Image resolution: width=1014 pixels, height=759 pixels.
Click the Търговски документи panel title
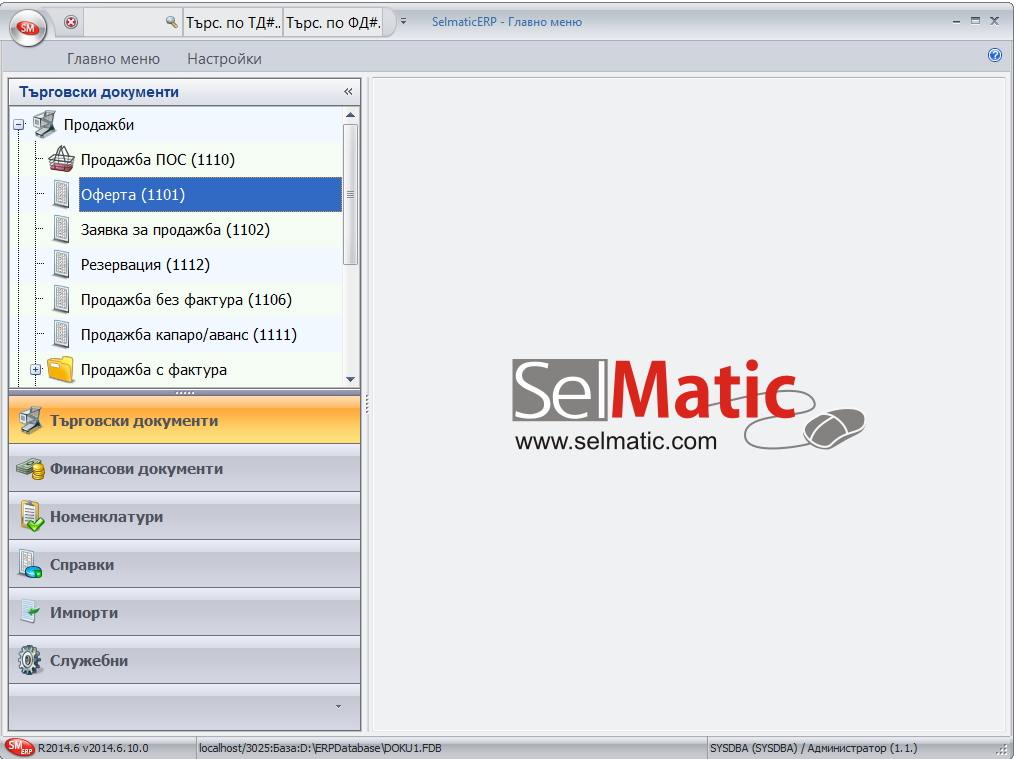click(x=99, y=92)
